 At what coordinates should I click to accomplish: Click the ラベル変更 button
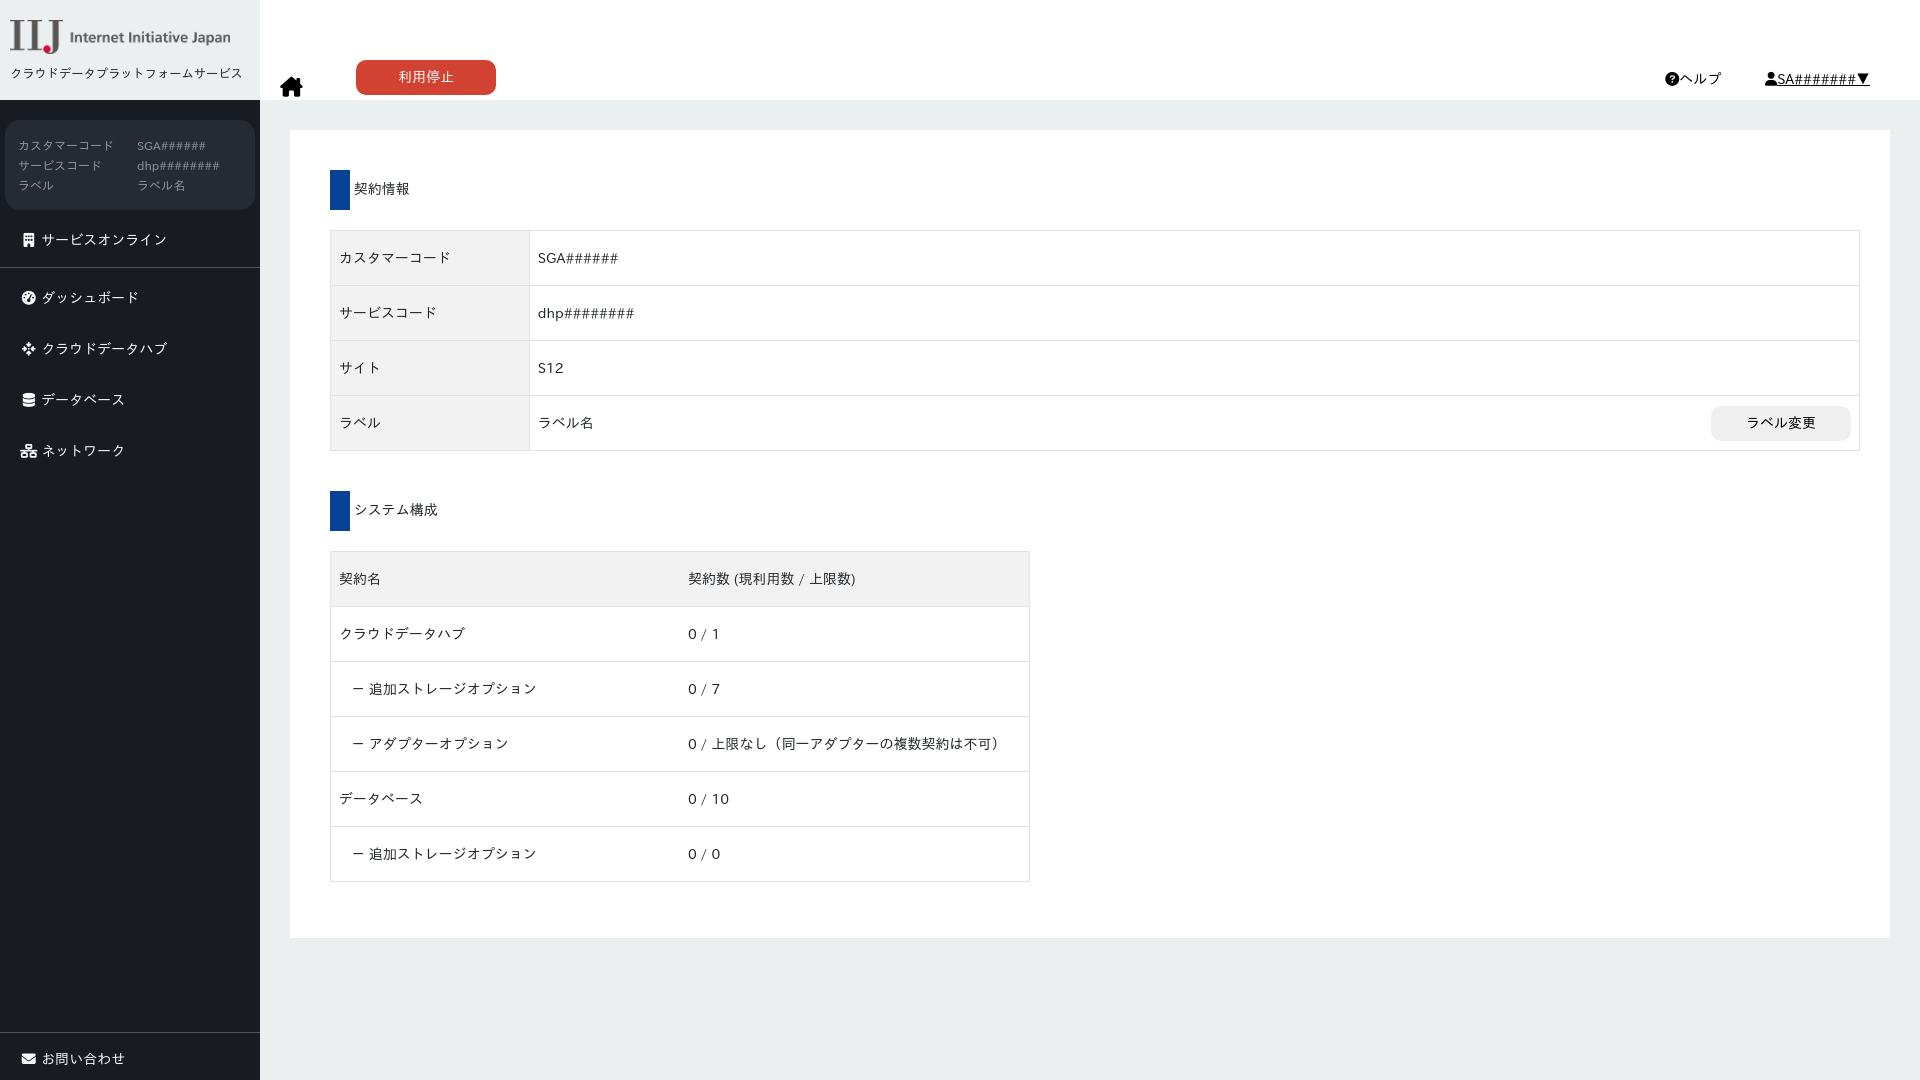1780,423
